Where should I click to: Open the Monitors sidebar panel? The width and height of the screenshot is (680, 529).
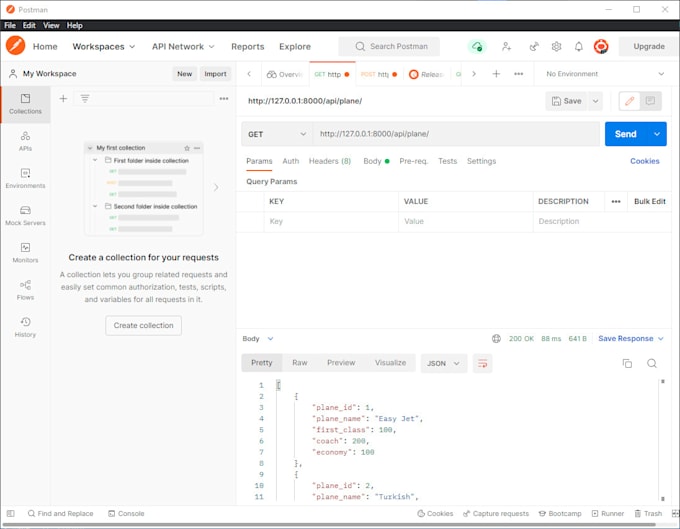point(25,253)
